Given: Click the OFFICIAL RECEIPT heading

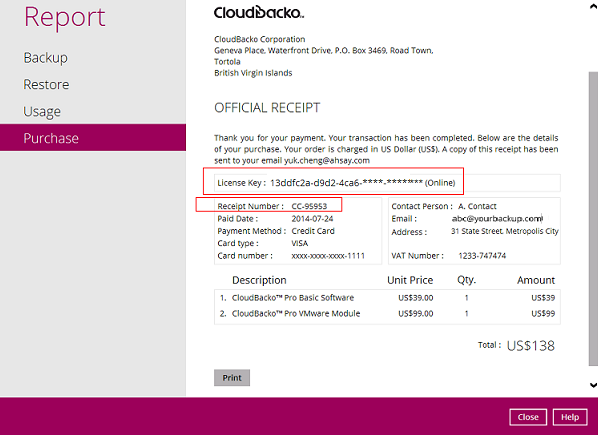Looking at the screenshot, I should (x=267, y=108).
